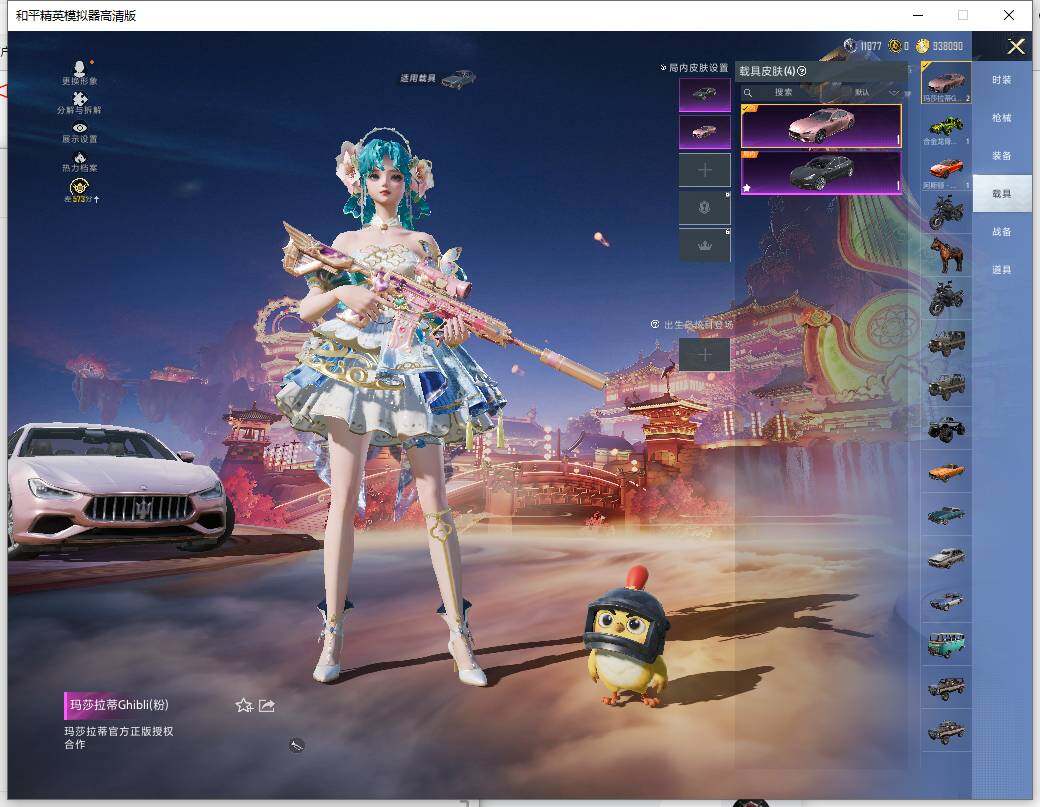The width and height of the screenshot is (1040, 807).
Task: Select the pink Maserati skin card
Action: pos(821,126)
